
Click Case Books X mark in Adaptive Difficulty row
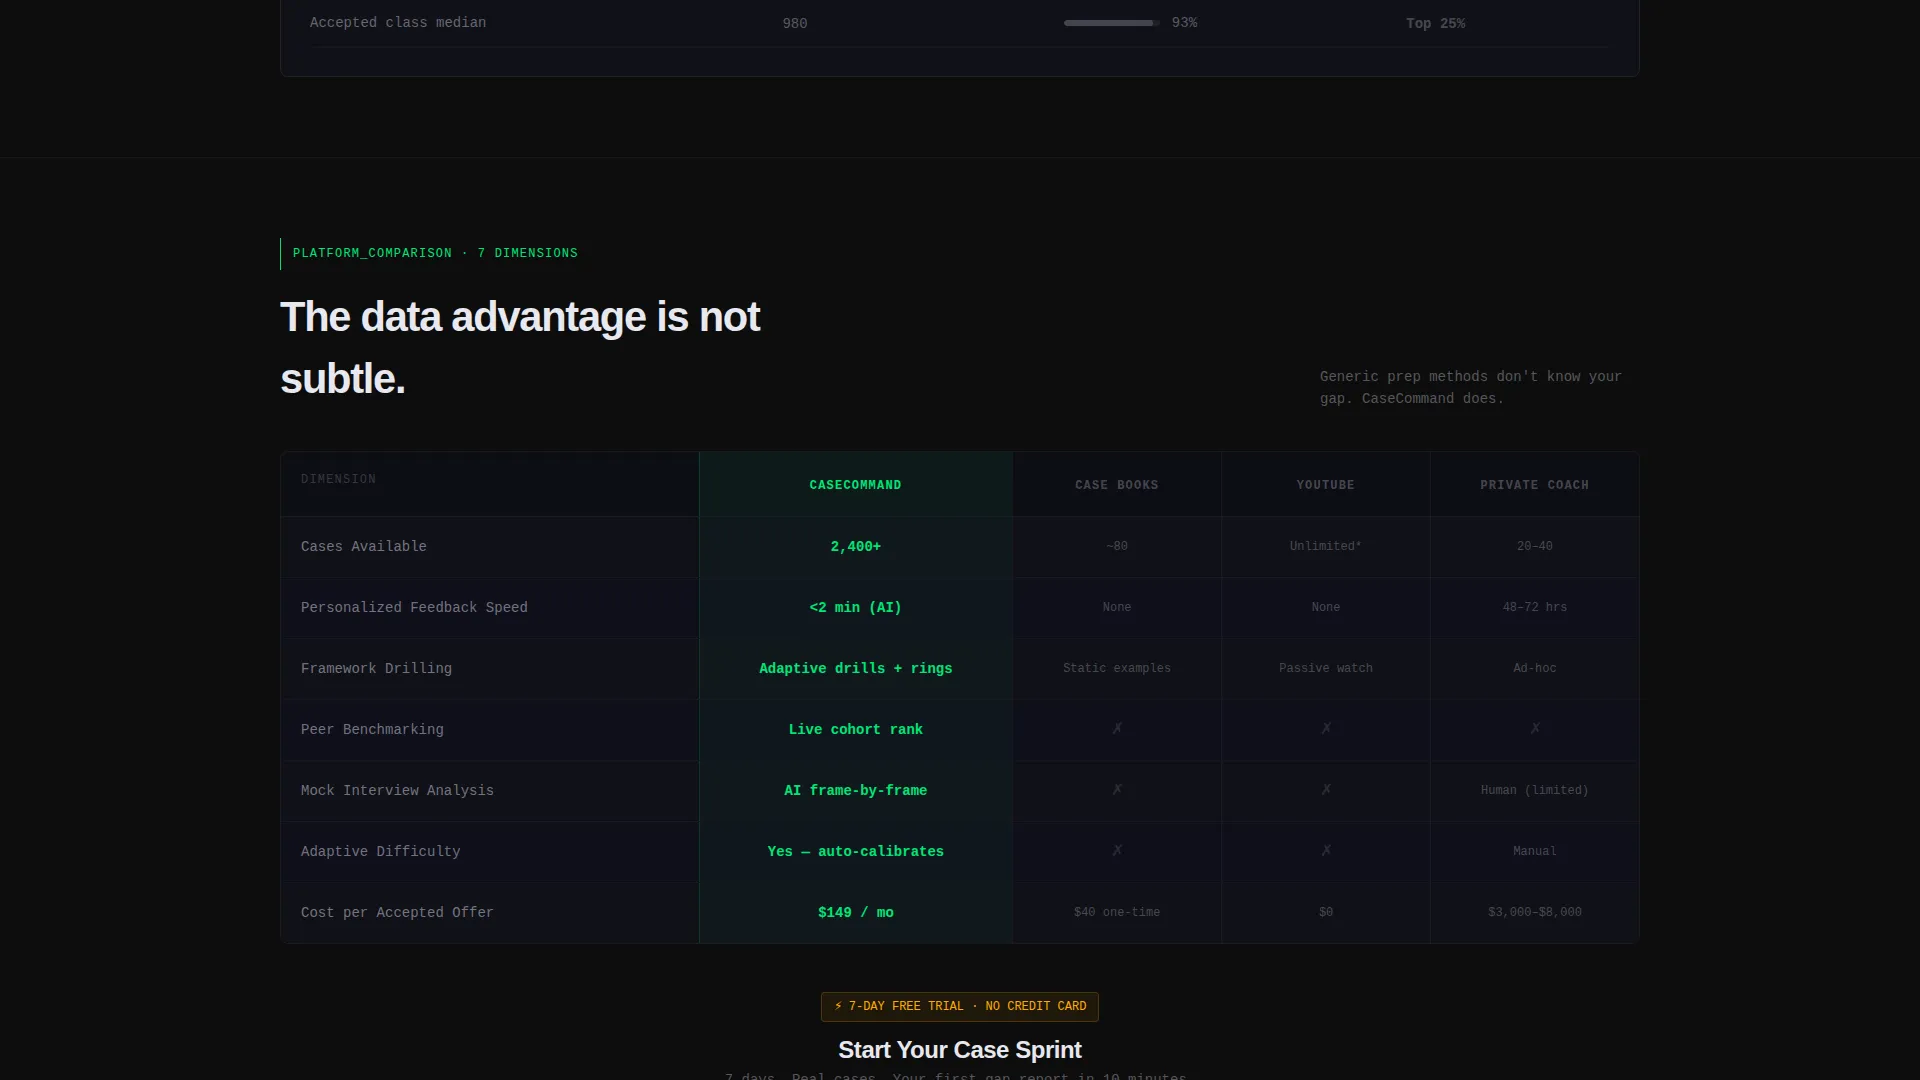click(1117, 851)
